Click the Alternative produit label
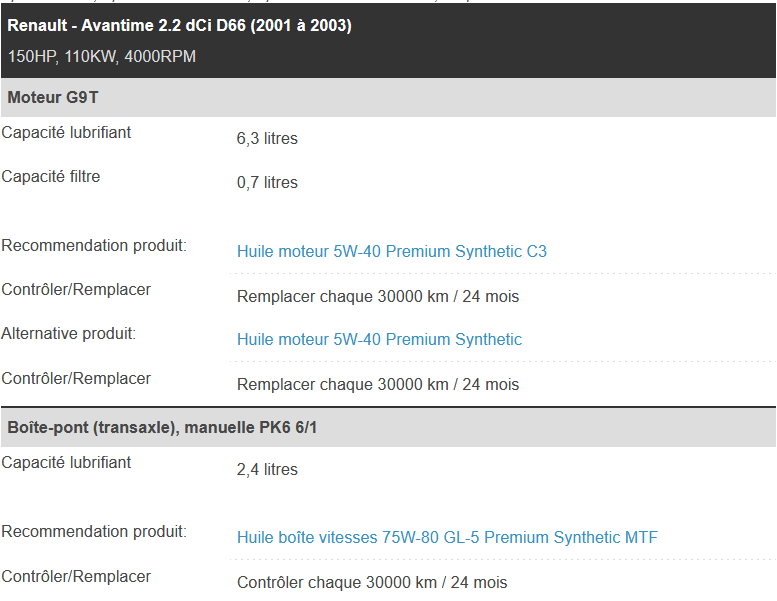This screenshot has width=777, height=601. pyautogui.click(x=69, y=334)
